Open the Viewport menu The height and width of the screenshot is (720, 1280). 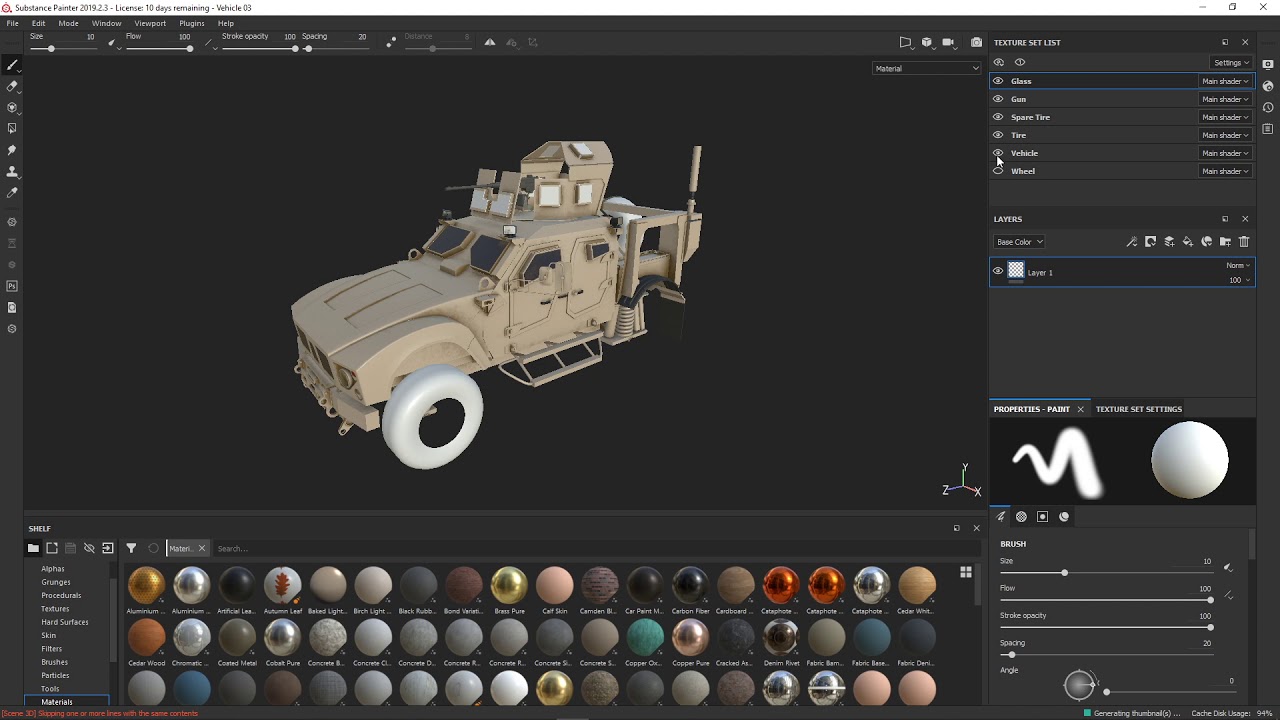[x=150, y=23]
